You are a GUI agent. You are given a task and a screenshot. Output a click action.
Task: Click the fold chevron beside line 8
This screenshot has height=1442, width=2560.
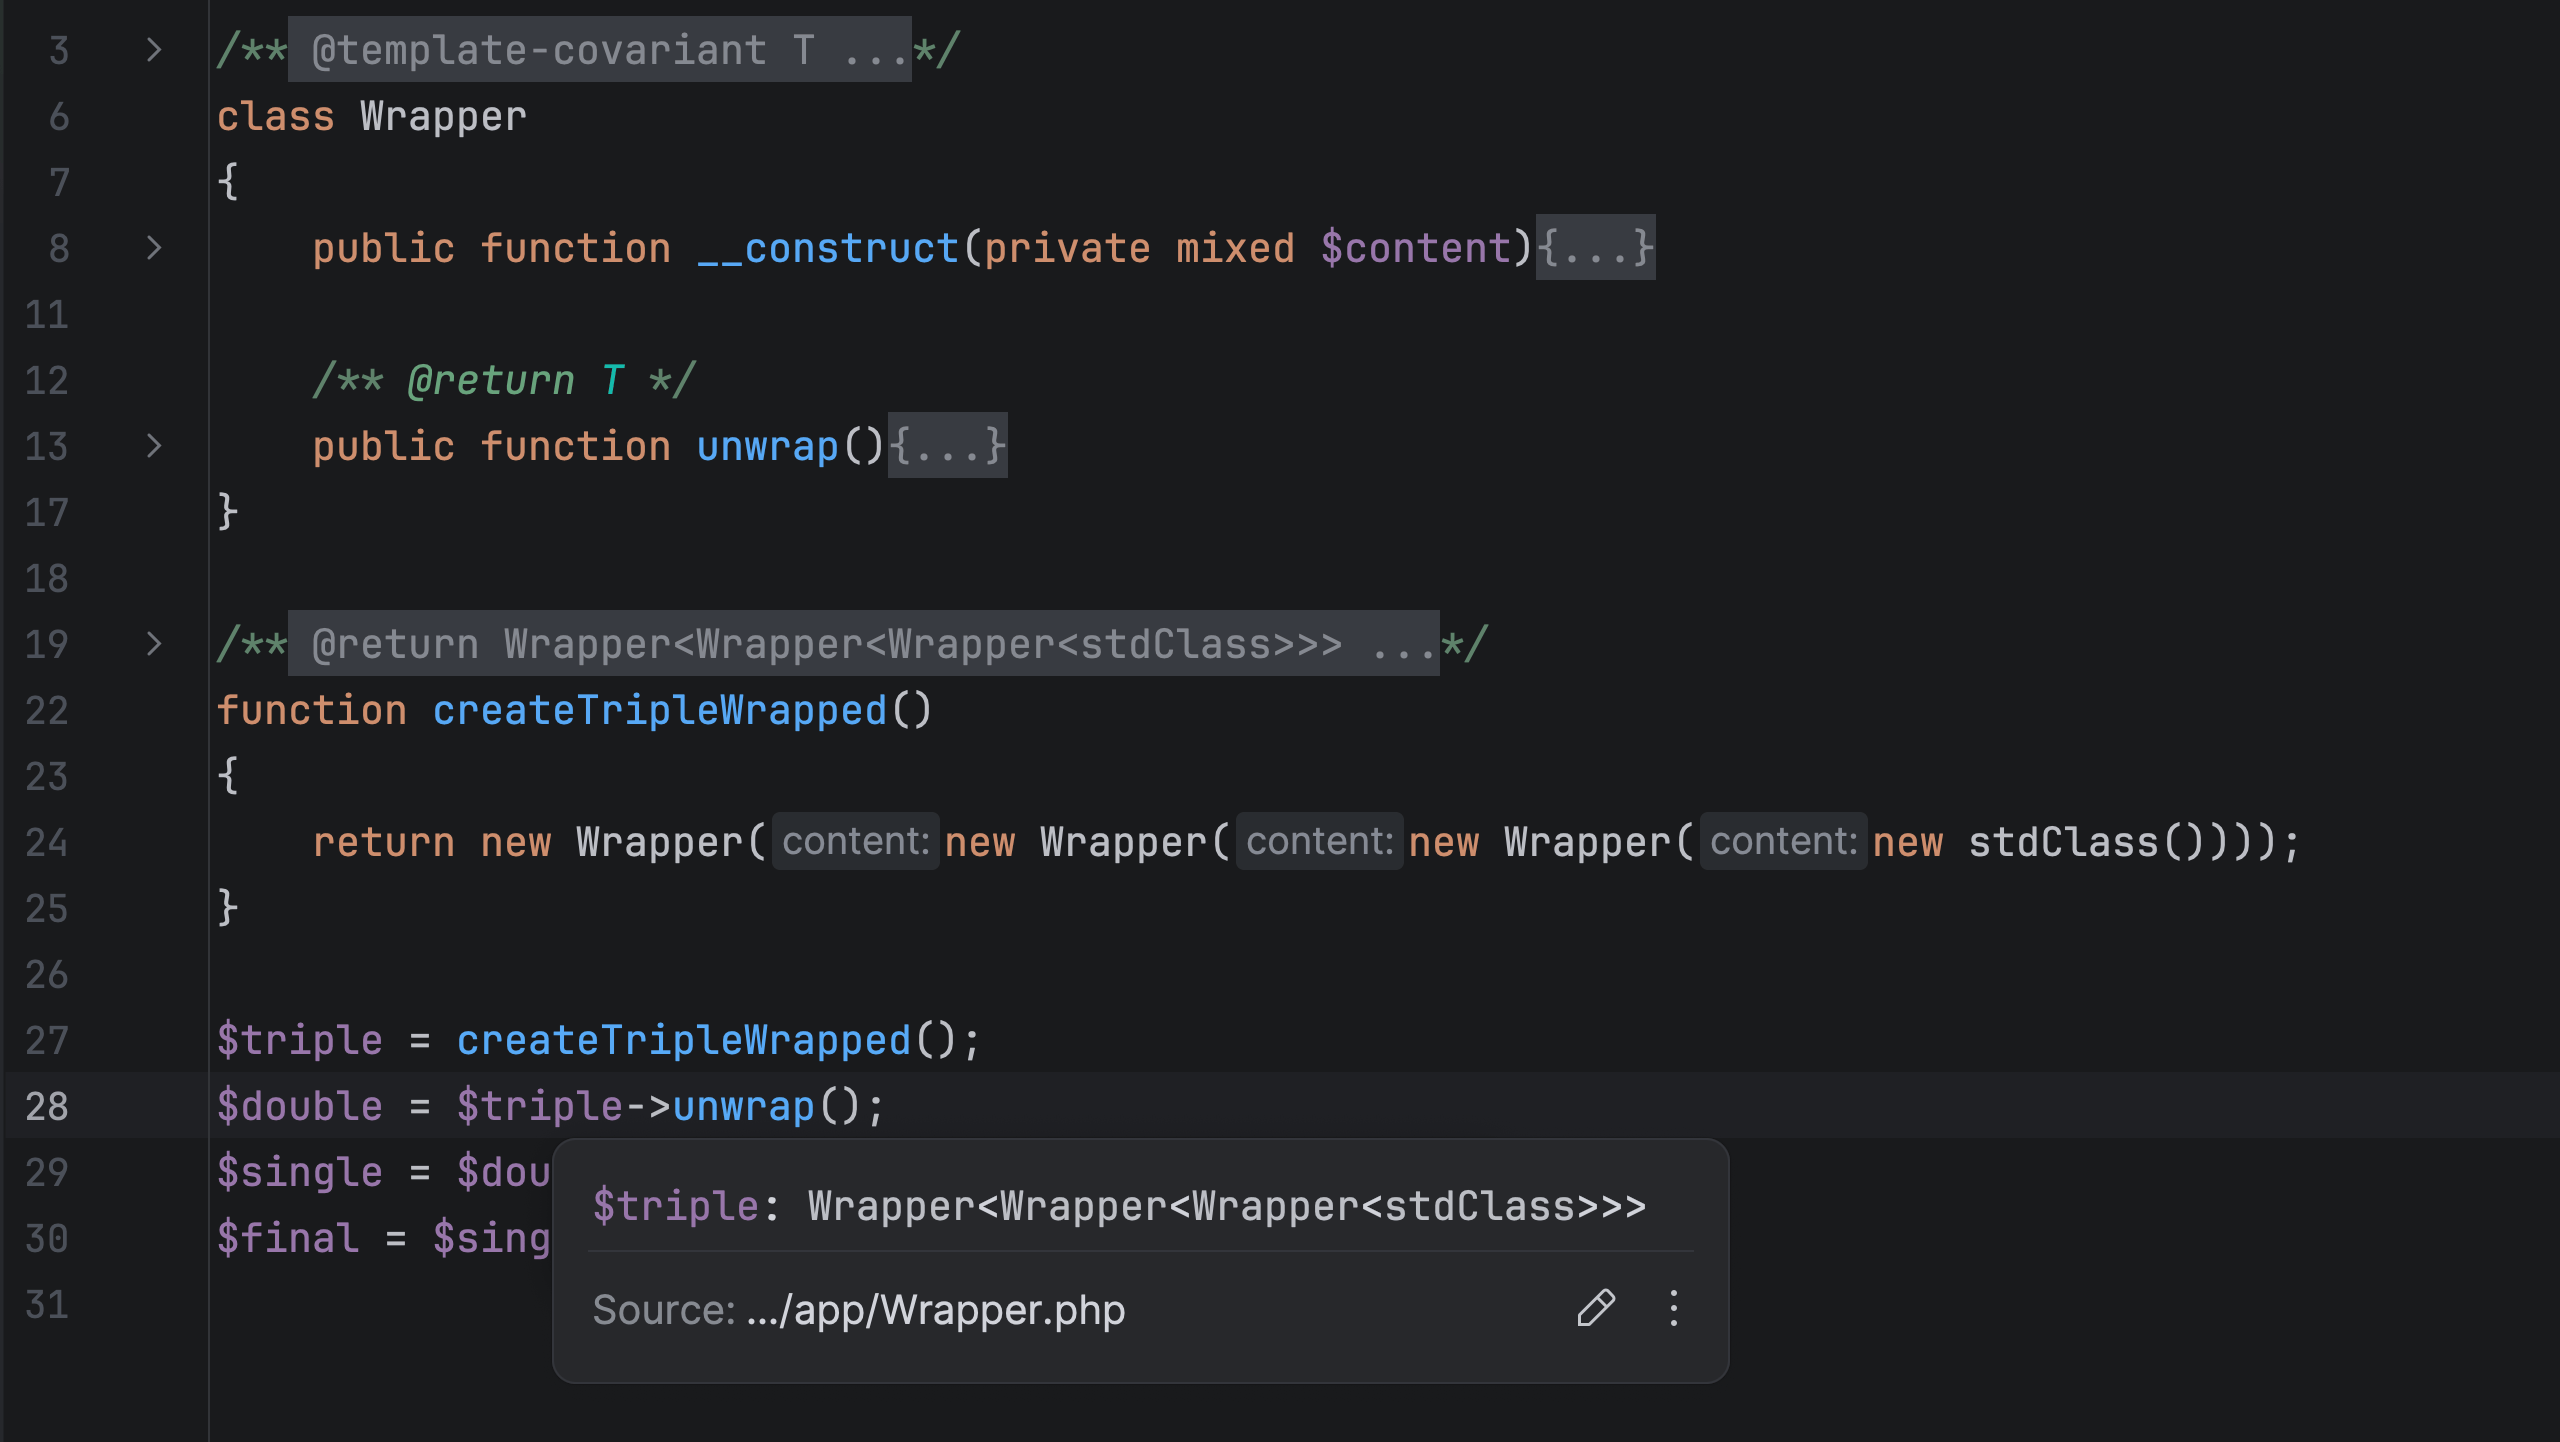(x=152, y=248)
